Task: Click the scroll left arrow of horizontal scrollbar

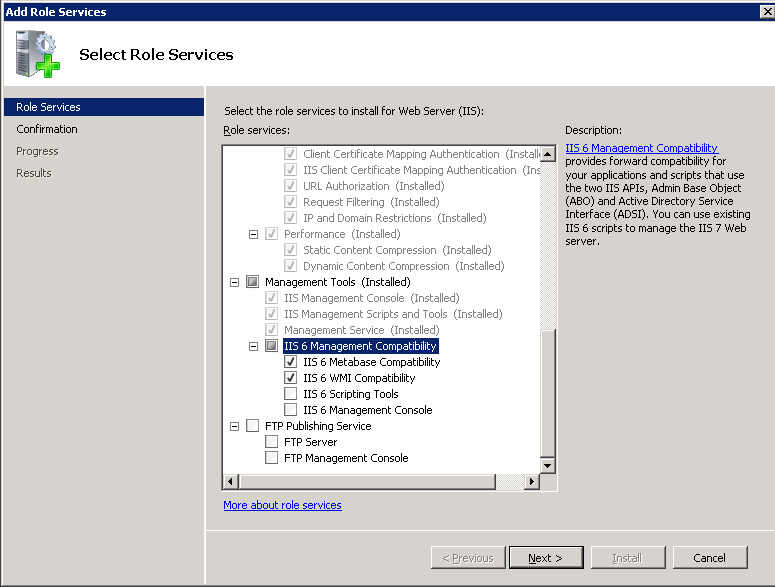Action: (231, 481)
